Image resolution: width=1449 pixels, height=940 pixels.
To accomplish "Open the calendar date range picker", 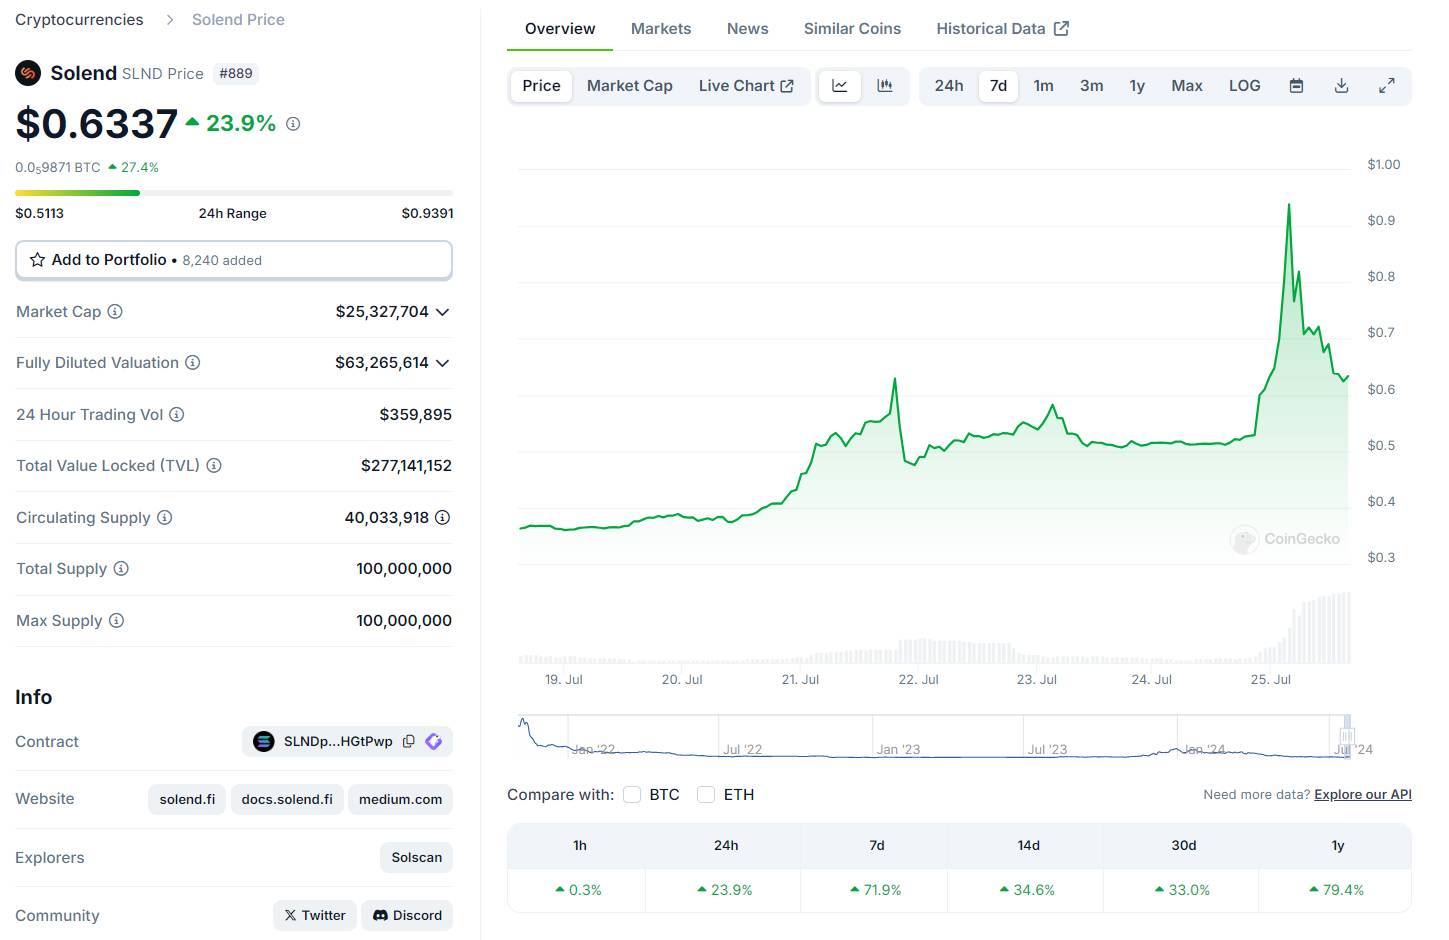I will 1296,86.
